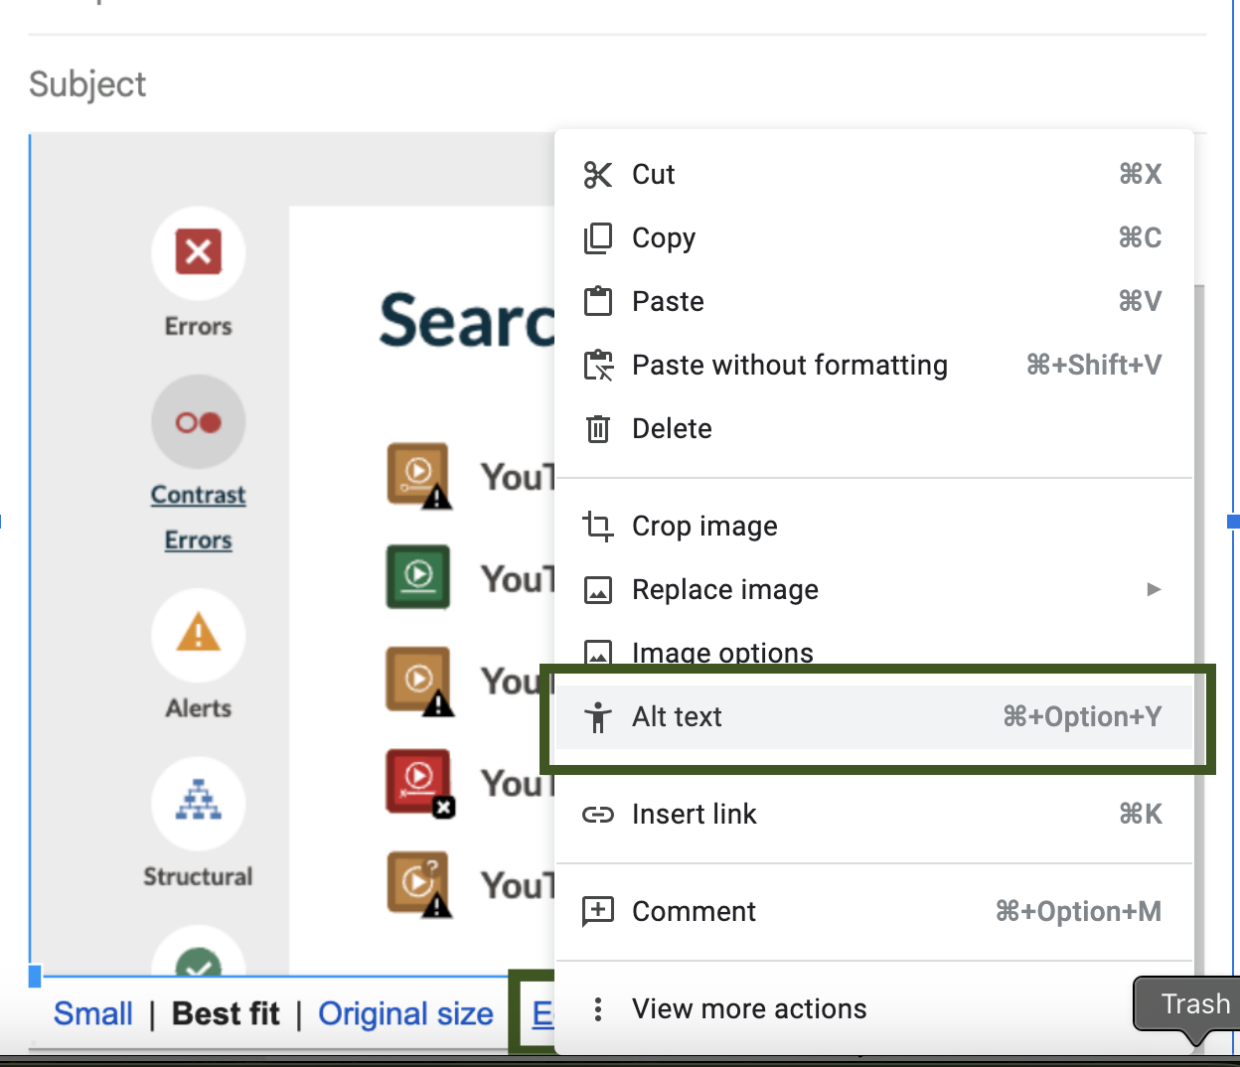Click the View more actions three-dot icon
The image size is (1240, 1067).
(x=599, y=1009)
